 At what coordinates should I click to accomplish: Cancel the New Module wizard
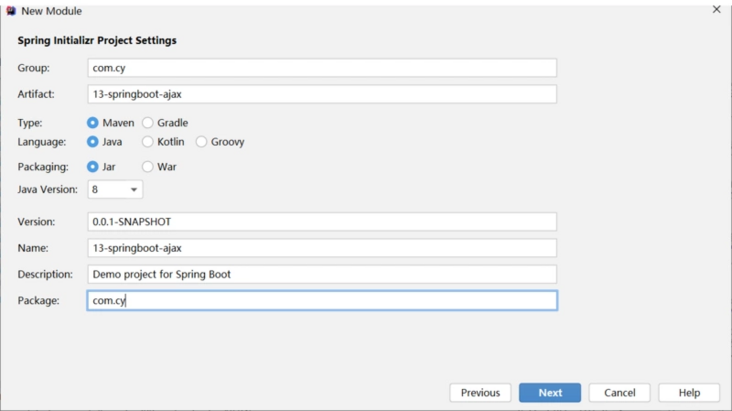point(619,393)
